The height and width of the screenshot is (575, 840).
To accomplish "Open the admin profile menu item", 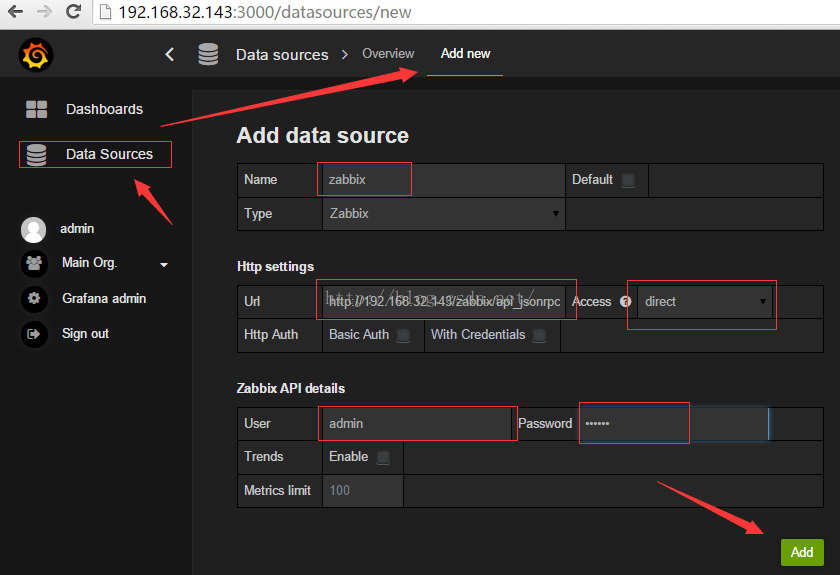I will coord(77,229).
